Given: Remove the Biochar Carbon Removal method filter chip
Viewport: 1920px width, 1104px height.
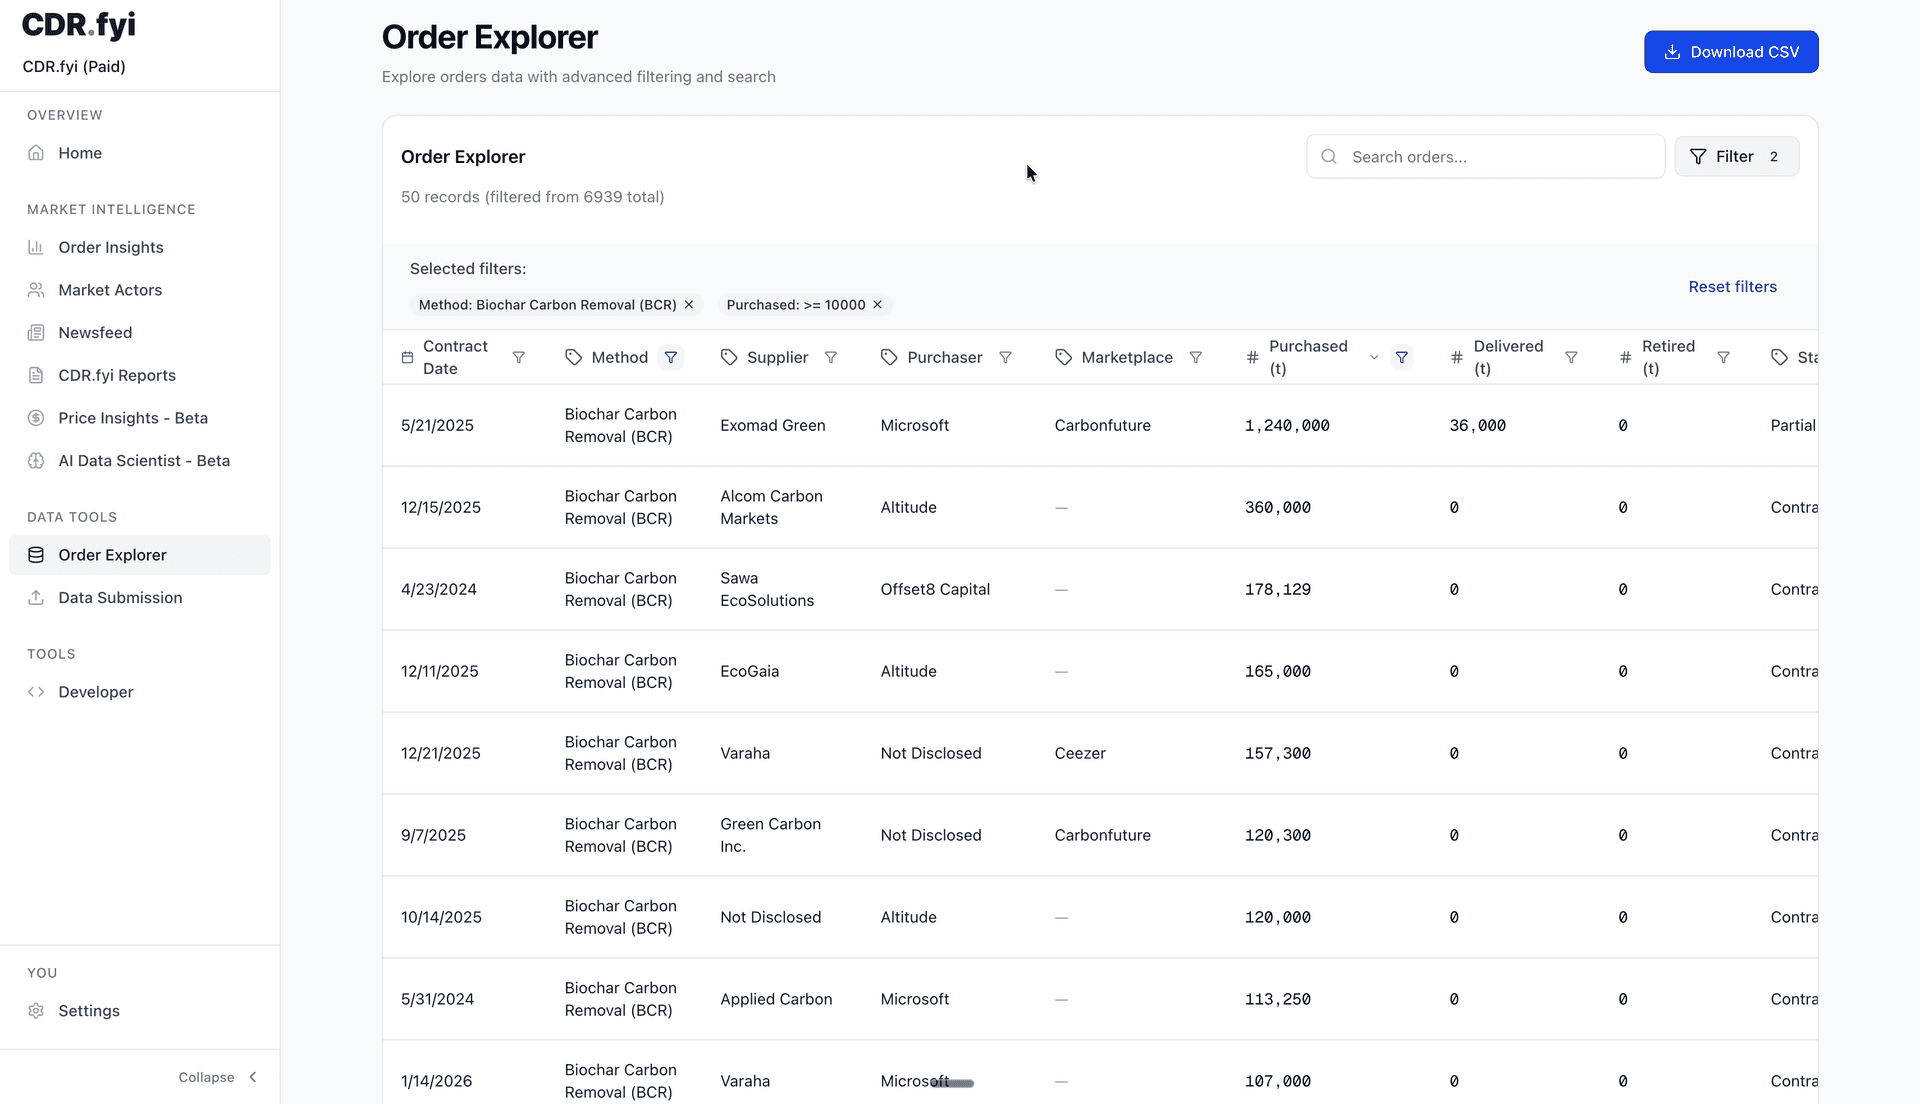Looking at the screenshot, I should click(689, 305).
